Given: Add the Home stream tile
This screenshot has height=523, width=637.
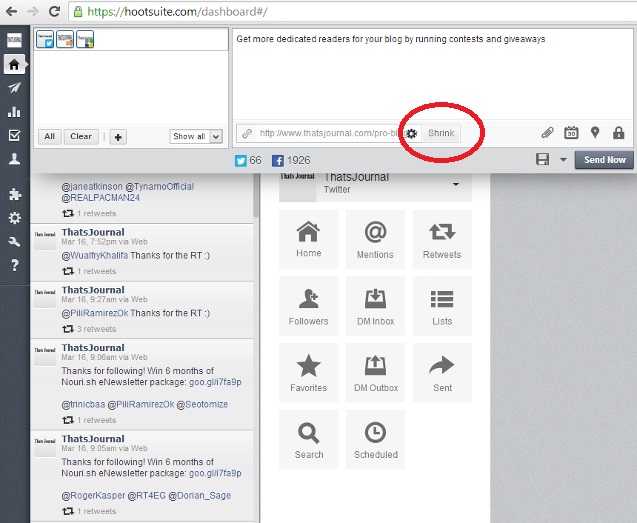Looking at the screenshot, I should coord(309,239).
